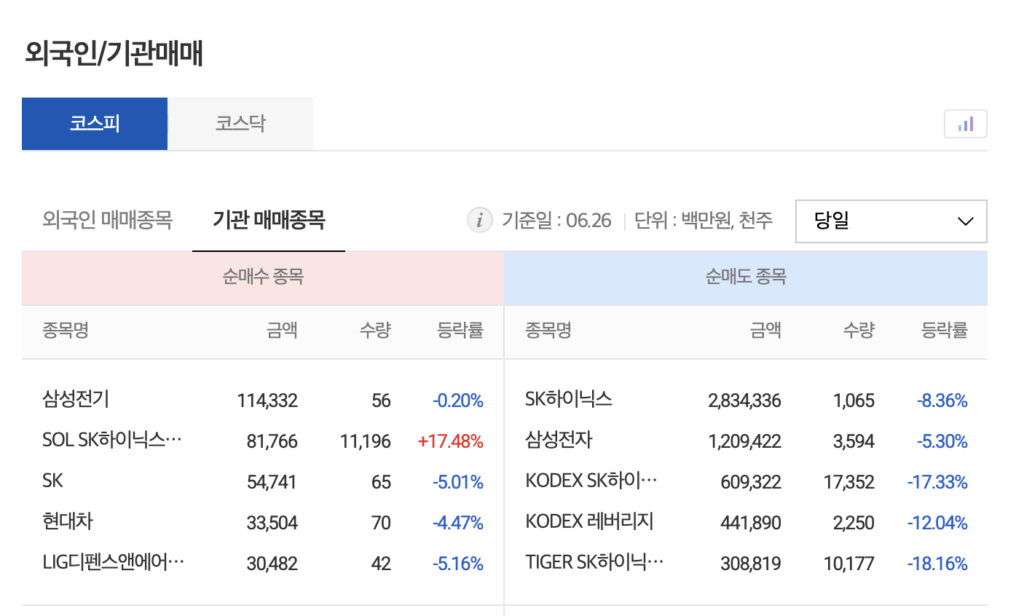1024x616 pixels.
Task: Click the 609,322 amount value
Action: [750, 482]
